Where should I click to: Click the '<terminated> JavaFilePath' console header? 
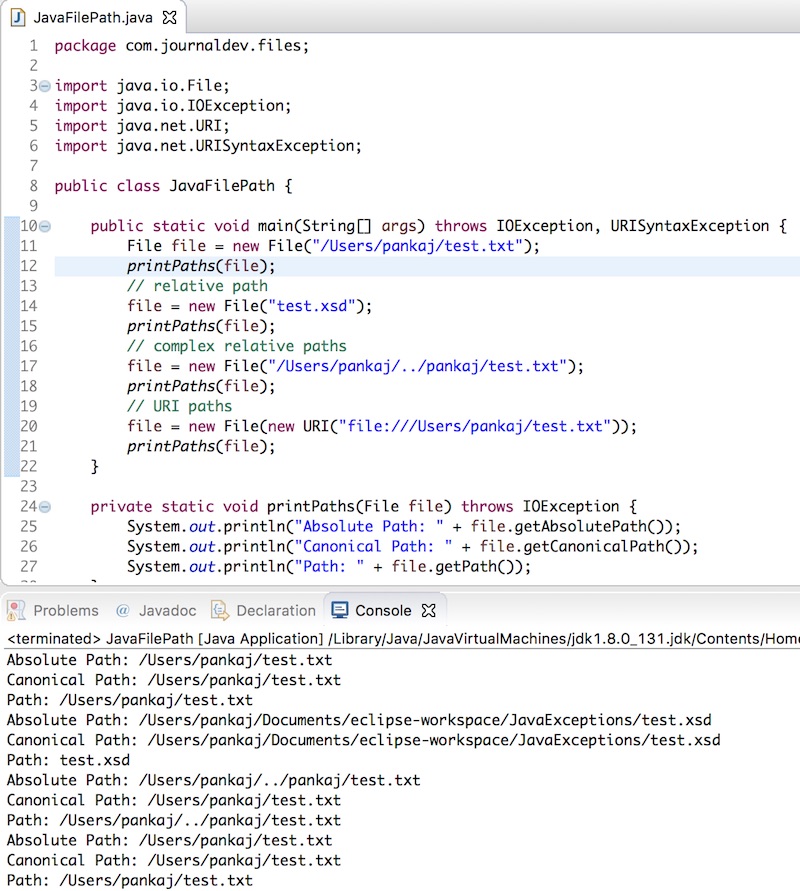[x=402, y=639]
